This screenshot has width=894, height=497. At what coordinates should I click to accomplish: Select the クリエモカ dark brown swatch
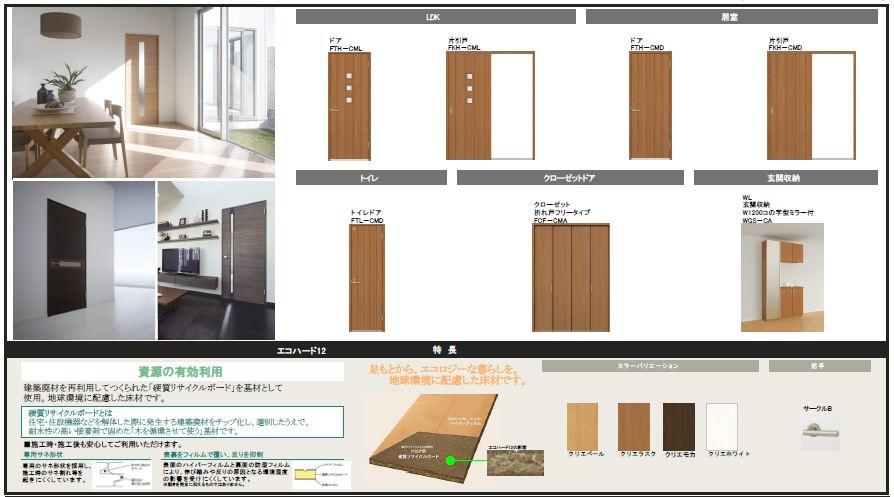tap(678, 426)
